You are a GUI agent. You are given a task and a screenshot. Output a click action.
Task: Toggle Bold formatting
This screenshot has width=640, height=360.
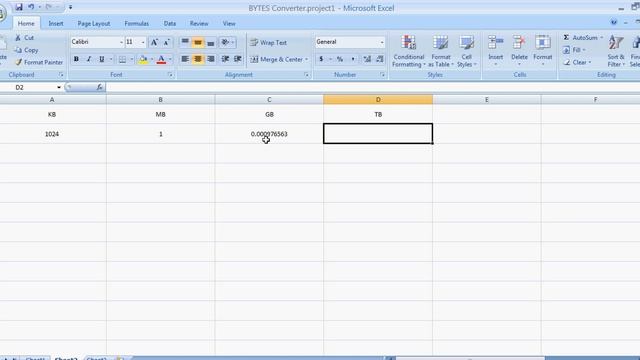pyautogui.click(x=76, y=60)
